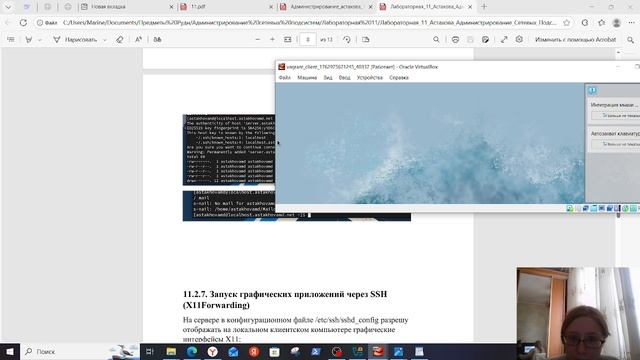Switch to the VirtualBox taskbar icon
The image size is (640, 360).
click(378, 351)
